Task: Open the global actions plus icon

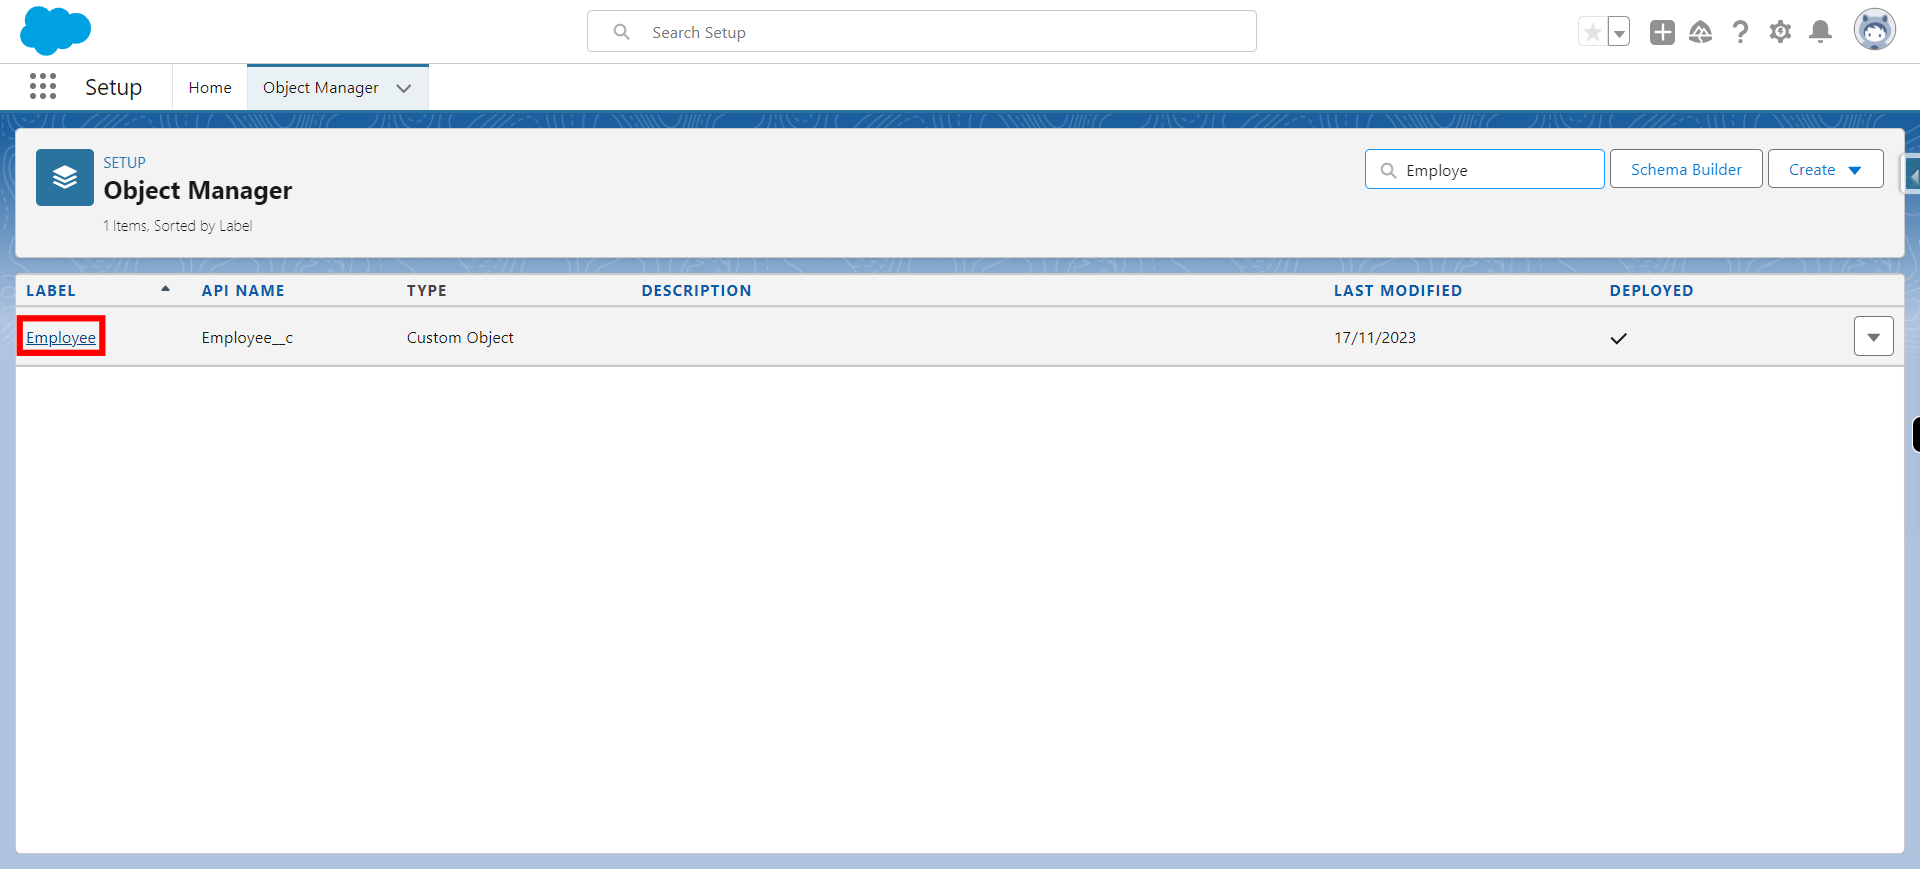Action: point(1662,32)
